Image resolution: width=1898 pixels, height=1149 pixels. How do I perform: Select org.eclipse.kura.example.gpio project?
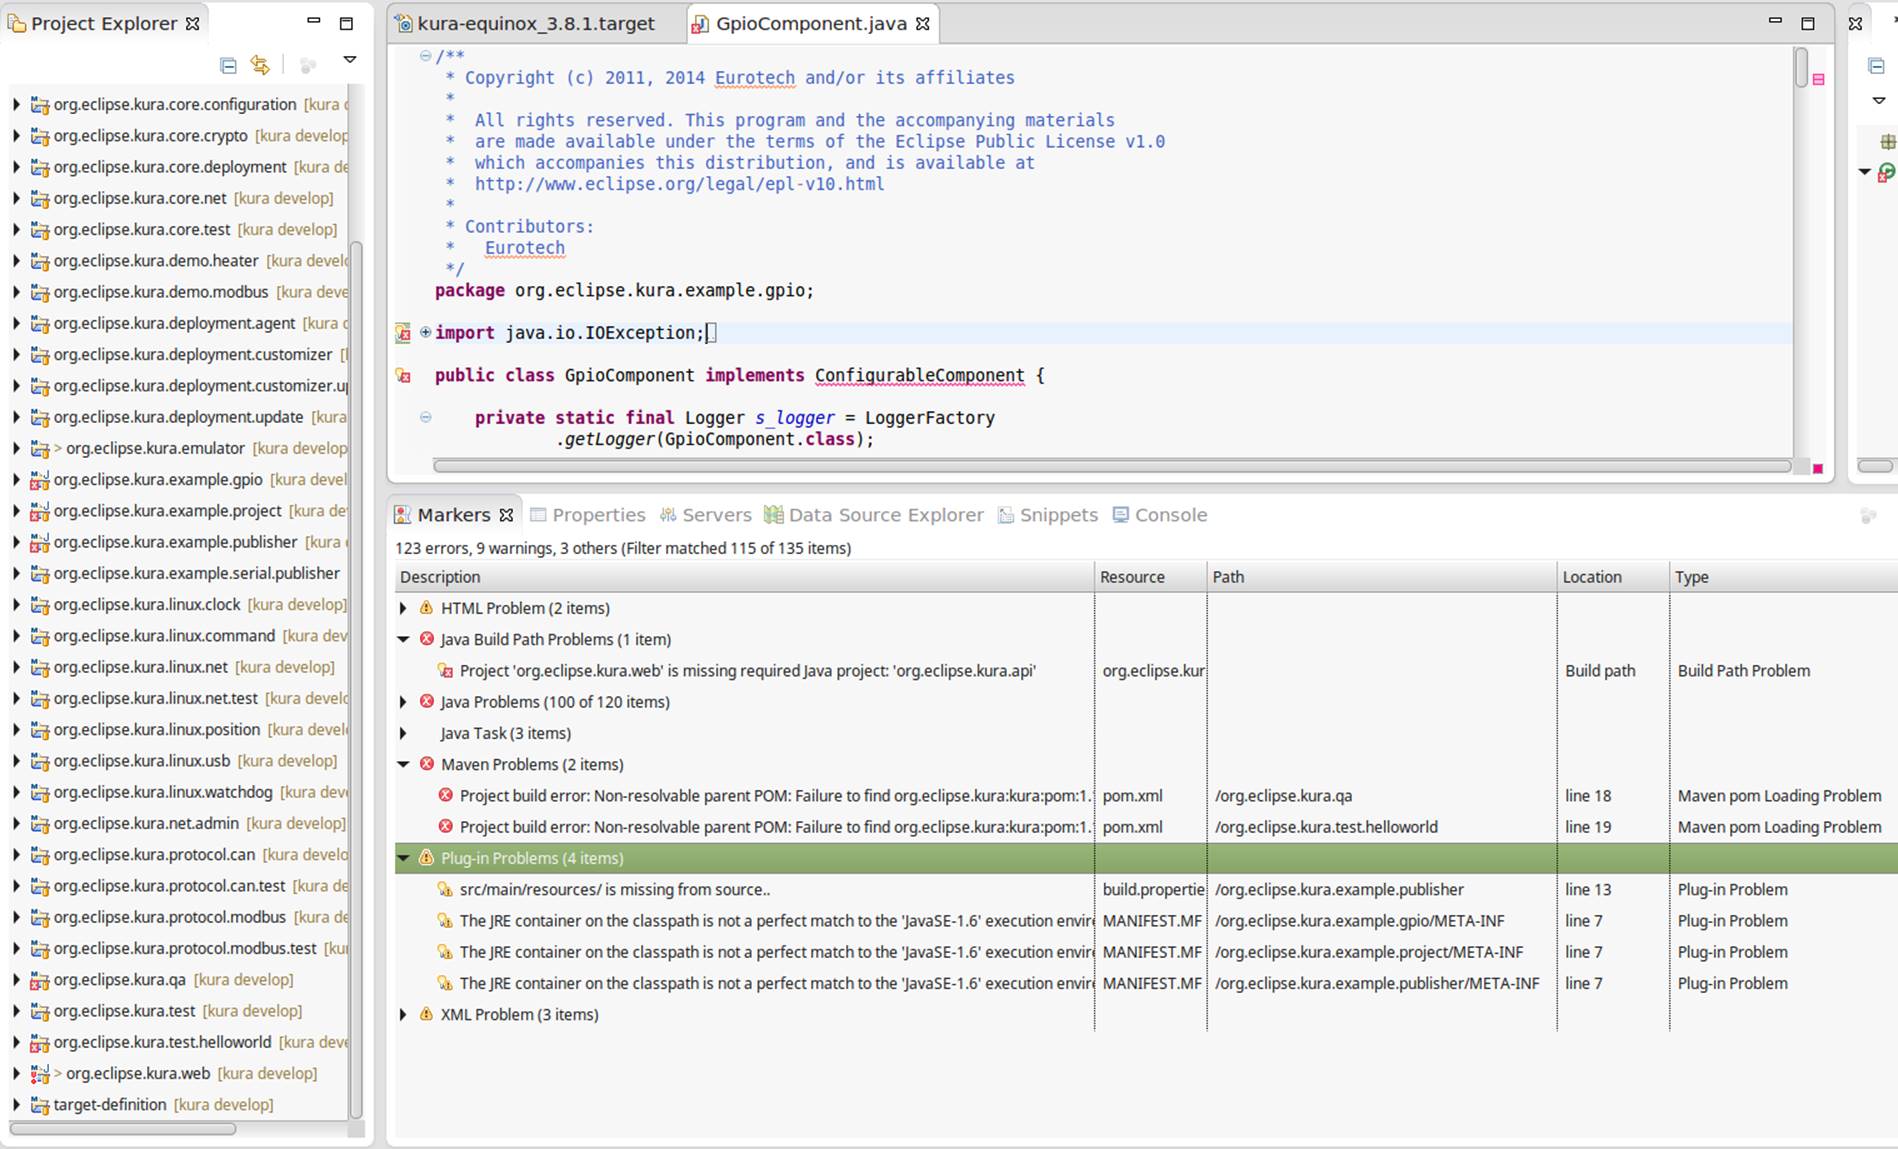coord(158,480)
